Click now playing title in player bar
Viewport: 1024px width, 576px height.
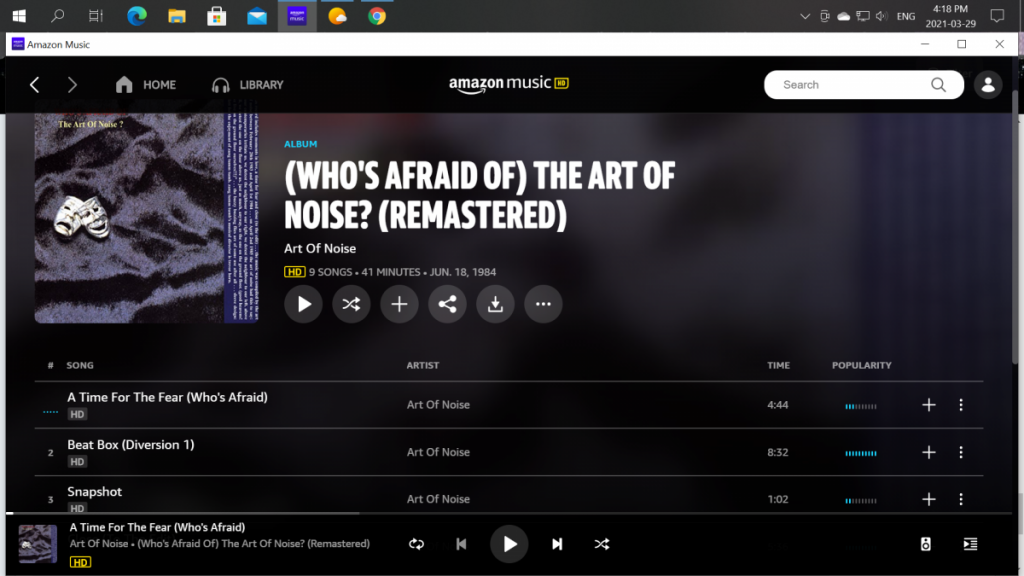tap(157, 527)
